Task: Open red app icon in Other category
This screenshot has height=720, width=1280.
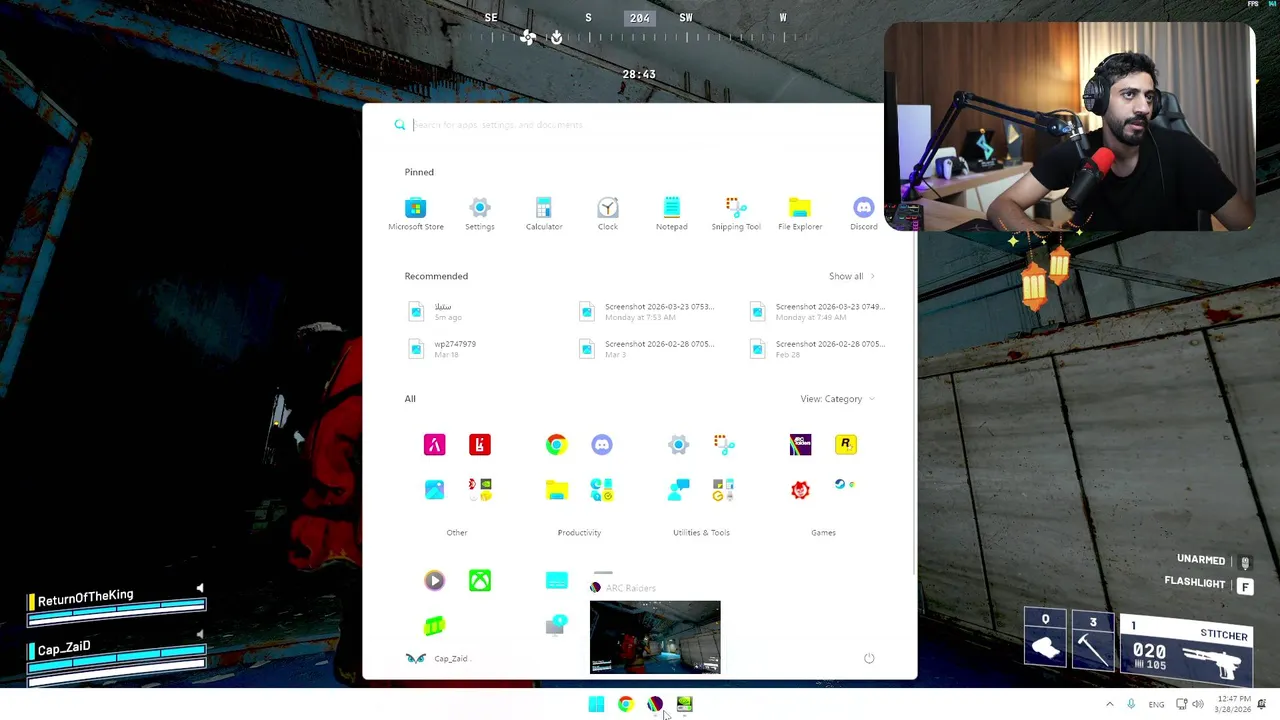Action: coord(480,444)
